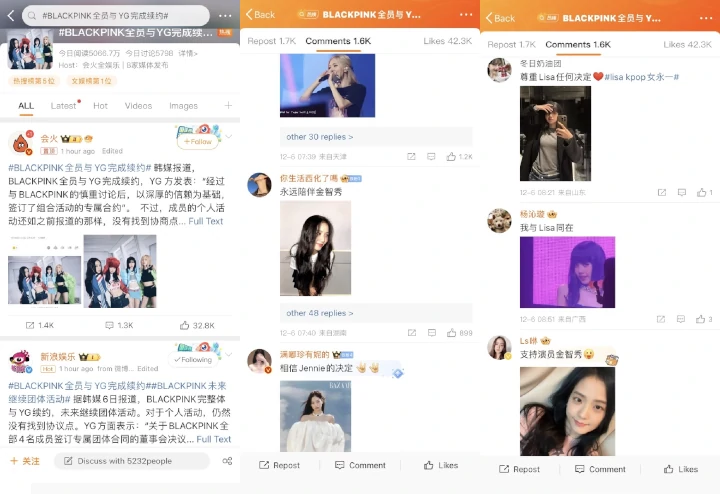Screen dimensions: 720x494
Task: Go back using arrow beside search bar
Action: tap(11, 16)
